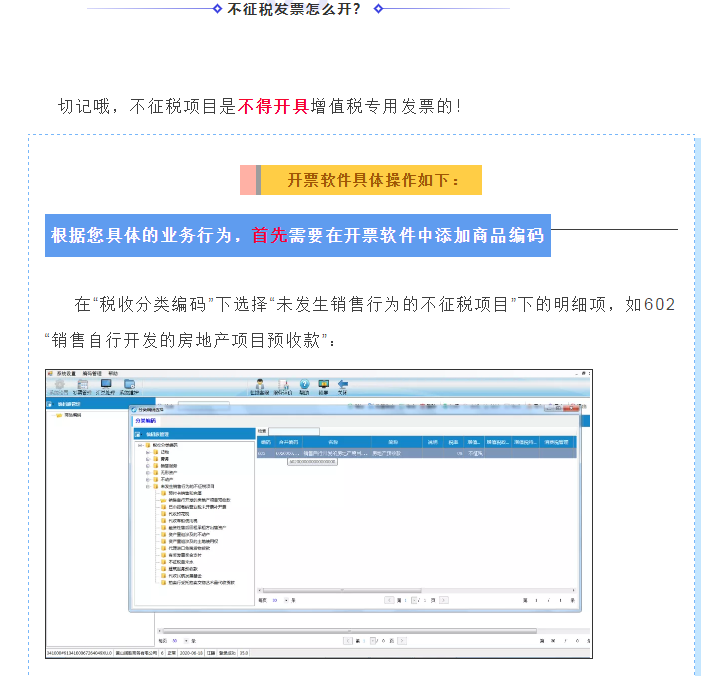Click the monitor icon next to help

(x=324, y=384)
